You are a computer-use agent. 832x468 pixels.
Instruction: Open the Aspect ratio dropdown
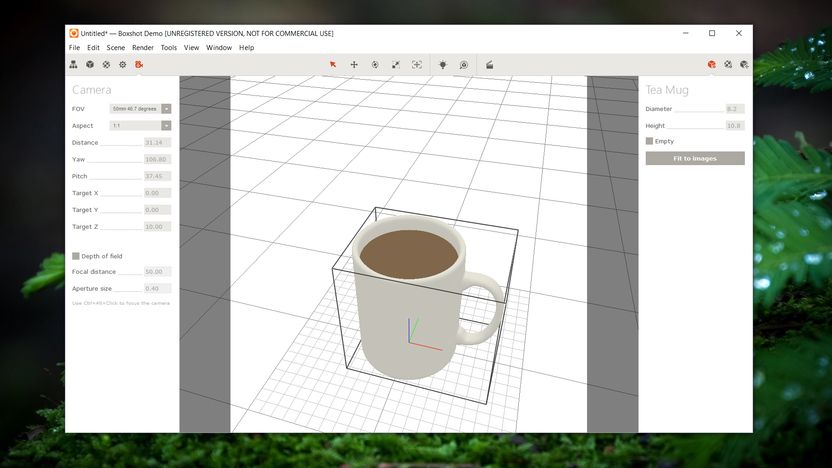pos(140,126)
